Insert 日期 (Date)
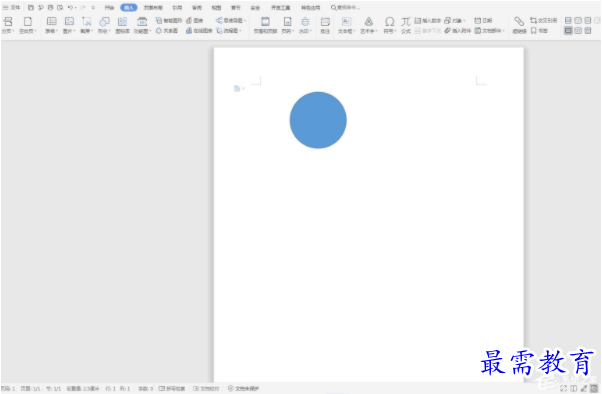The width and height of the screenshot is (602, 394). [x=483, y=20]
